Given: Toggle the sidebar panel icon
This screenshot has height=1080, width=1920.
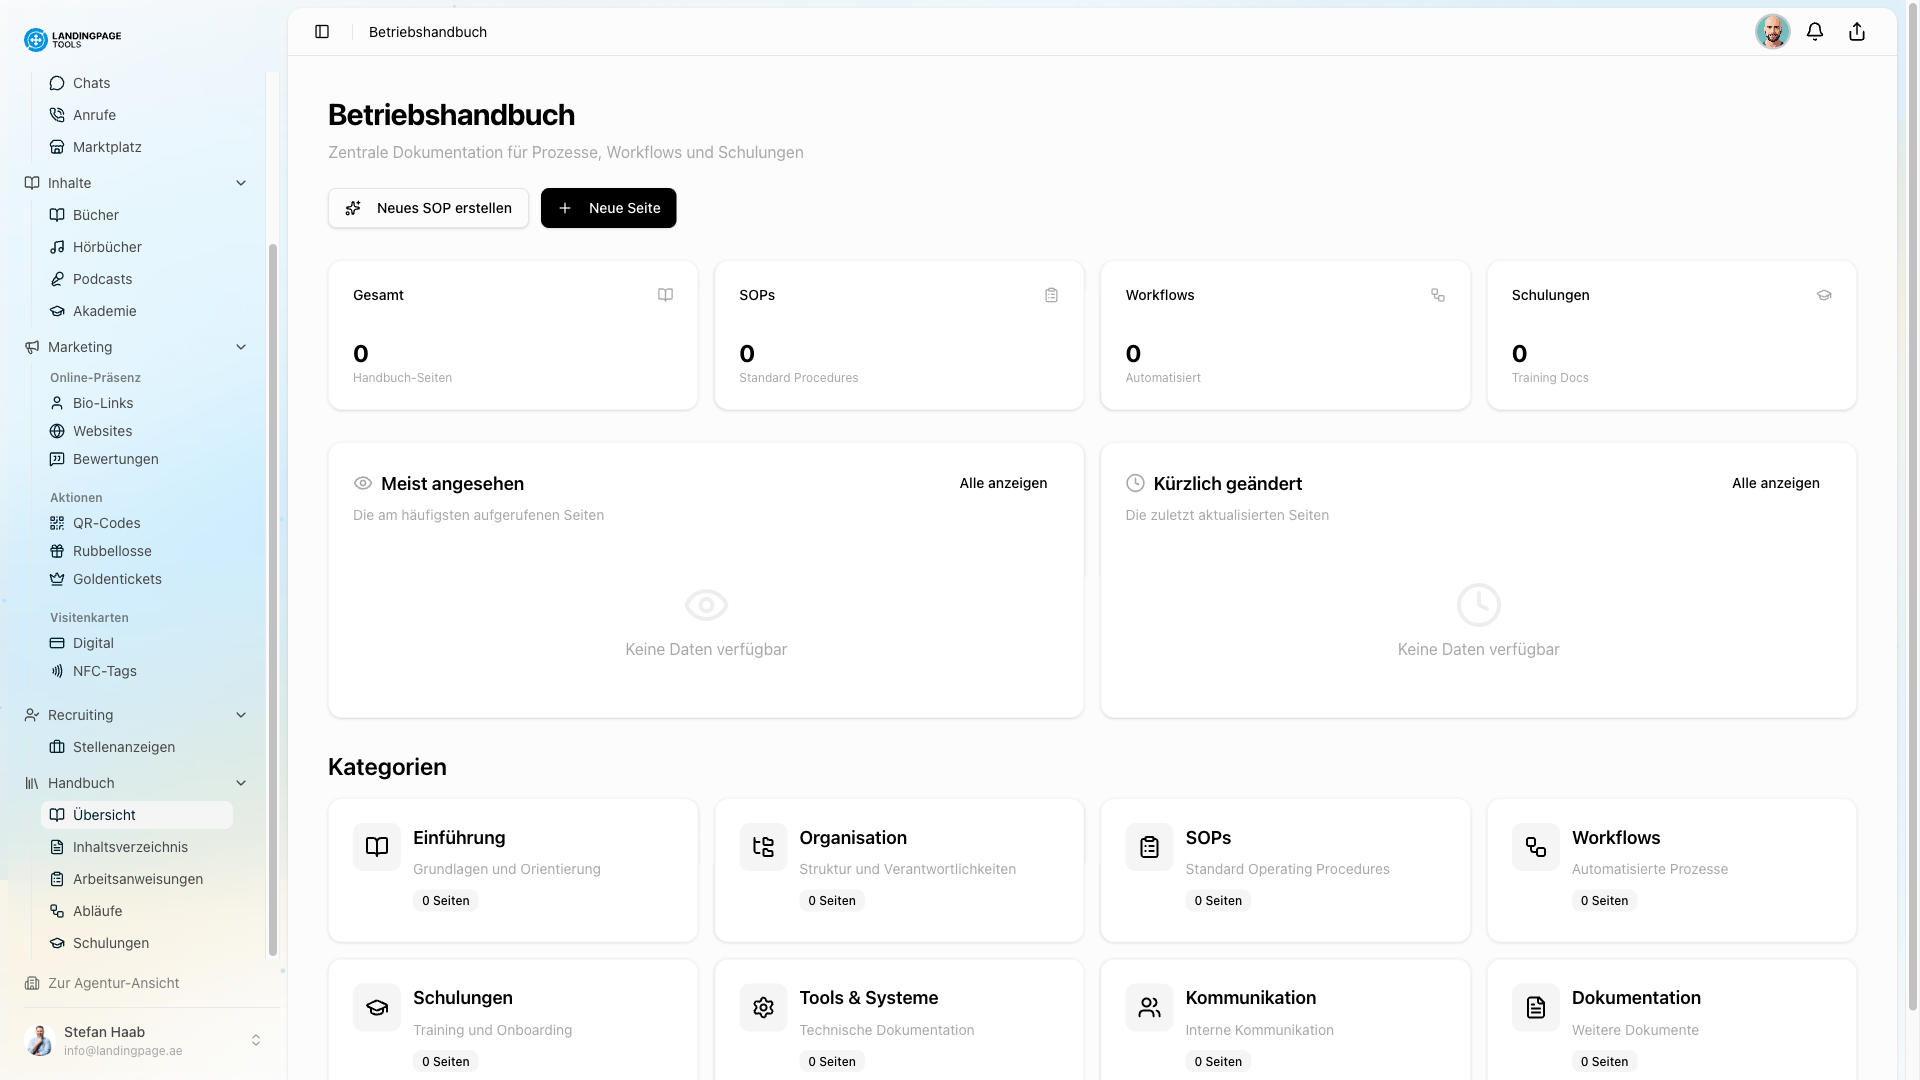Looking at the screenshot, I should pos(322,31).
